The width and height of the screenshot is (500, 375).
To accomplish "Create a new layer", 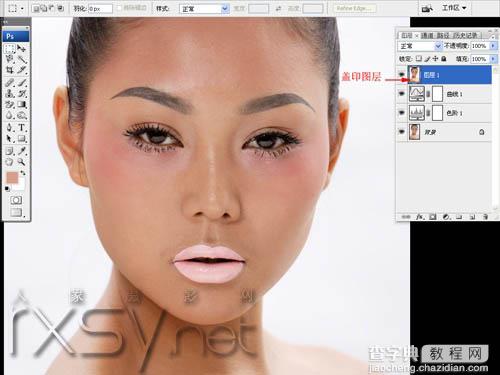I will point(472,217).
